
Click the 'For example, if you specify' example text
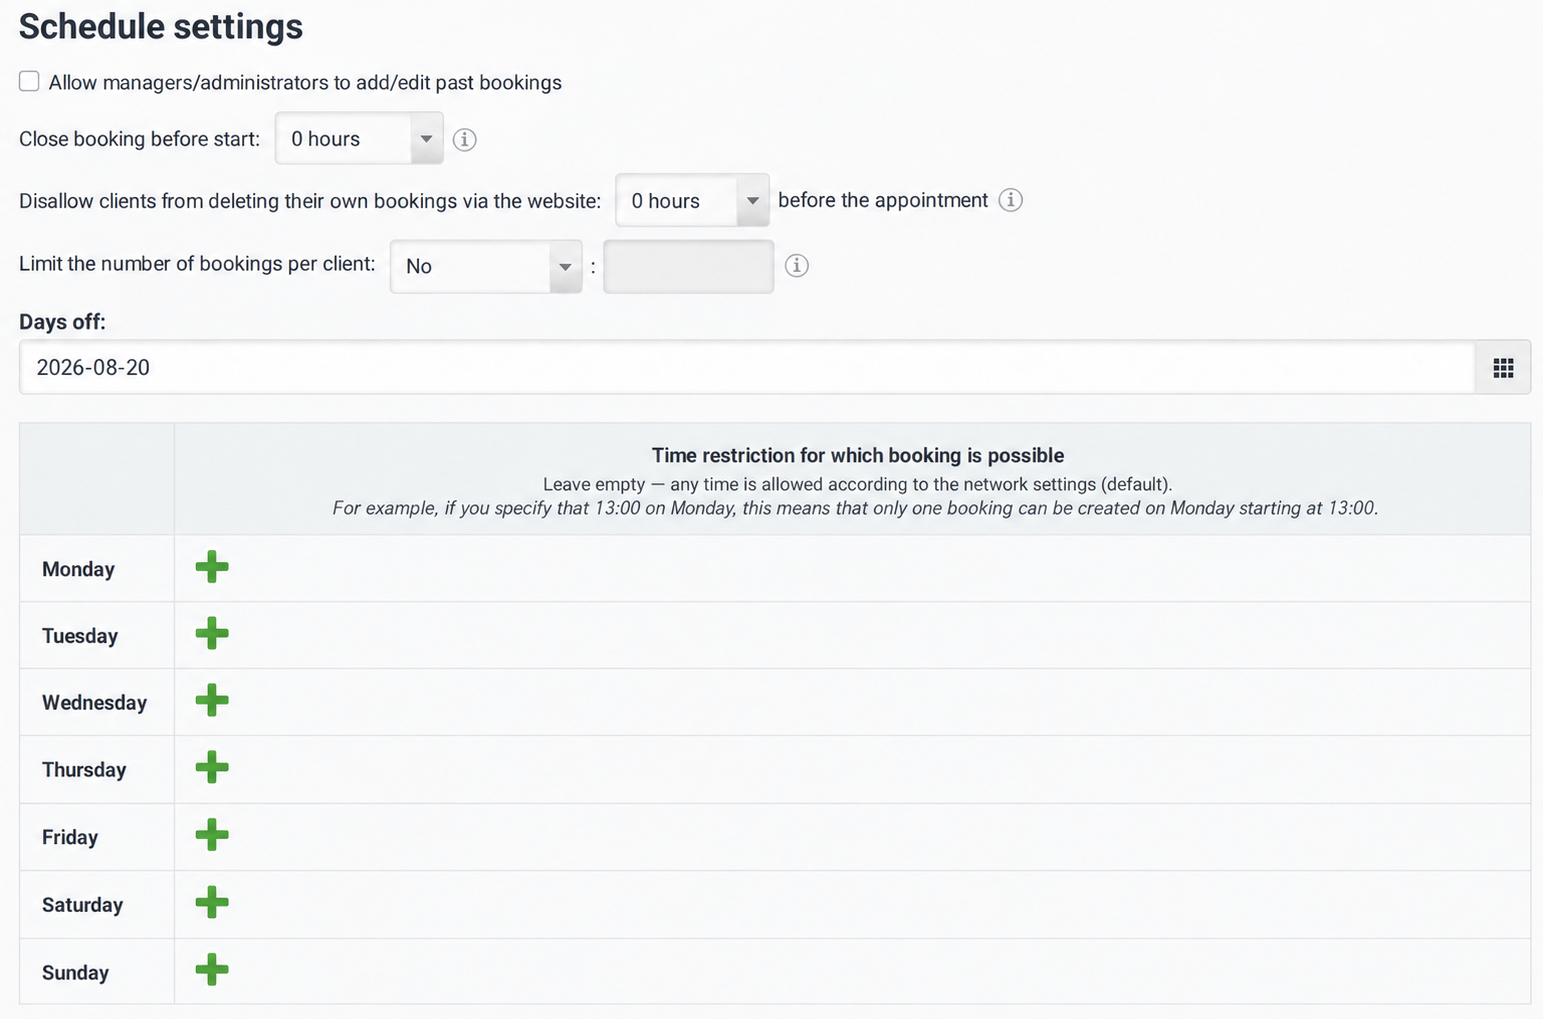(855, 508)
